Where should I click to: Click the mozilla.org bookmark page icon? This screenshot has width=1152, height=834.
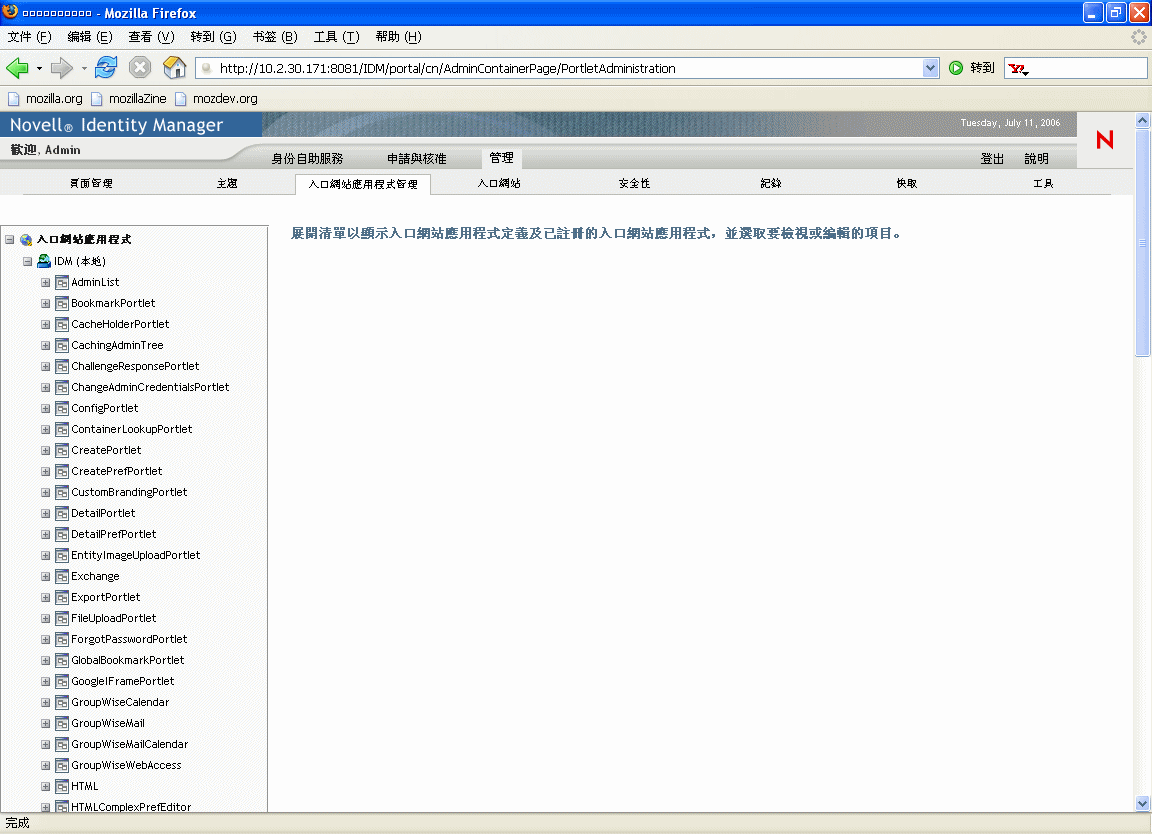coord(13,98)
